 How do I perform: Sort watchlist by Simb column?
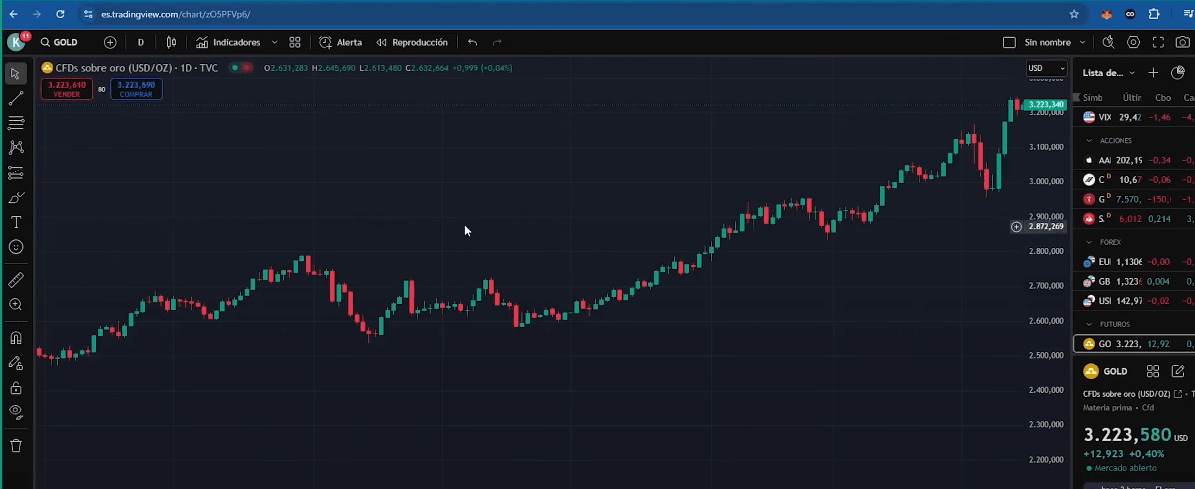point(1093,97)
